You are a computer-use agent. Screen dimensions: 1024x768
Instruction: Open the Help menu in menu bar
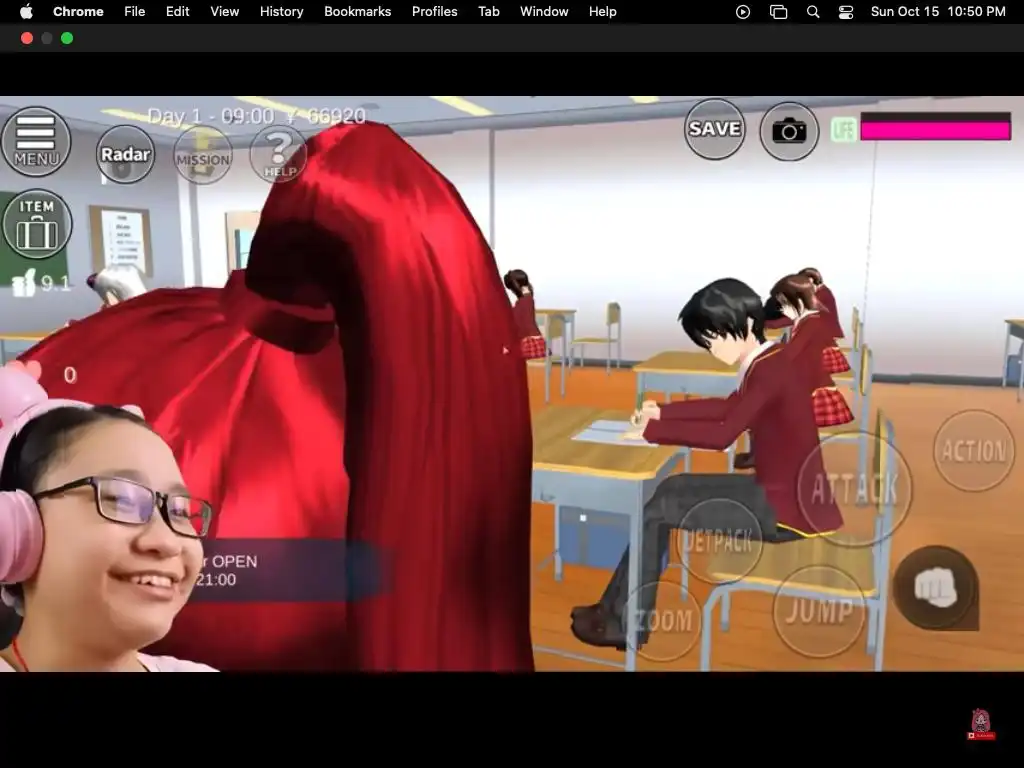coord(602,12)
